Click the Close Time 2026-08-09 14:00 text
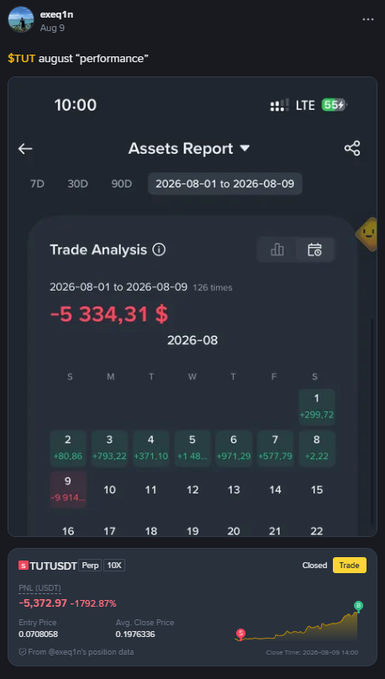This screenshot has height=679, width=385. click(312, 653)
